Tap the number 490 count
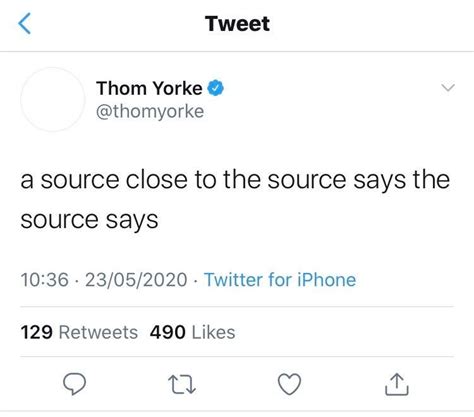The width and height of the screenshot is (474, 417). (168, 332)
